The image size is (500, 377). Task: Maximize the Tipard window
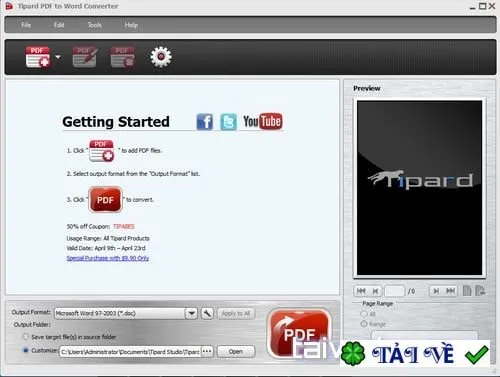[482, 6]
